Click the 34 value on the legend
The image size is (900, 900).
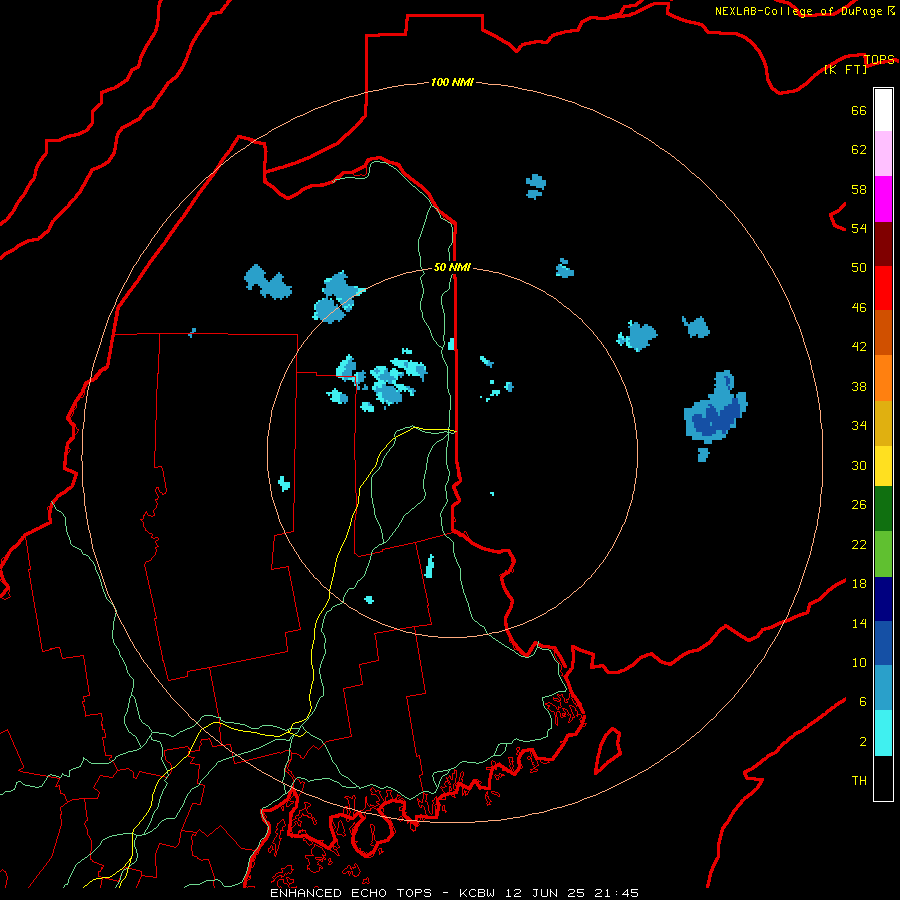coord(859,426)
